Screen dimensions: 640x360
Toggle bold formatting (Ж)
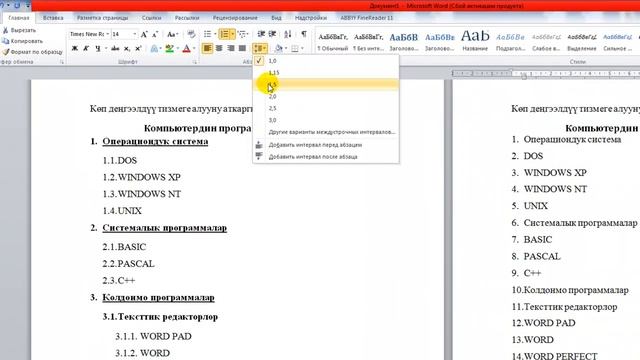click(x=75, y=49)
